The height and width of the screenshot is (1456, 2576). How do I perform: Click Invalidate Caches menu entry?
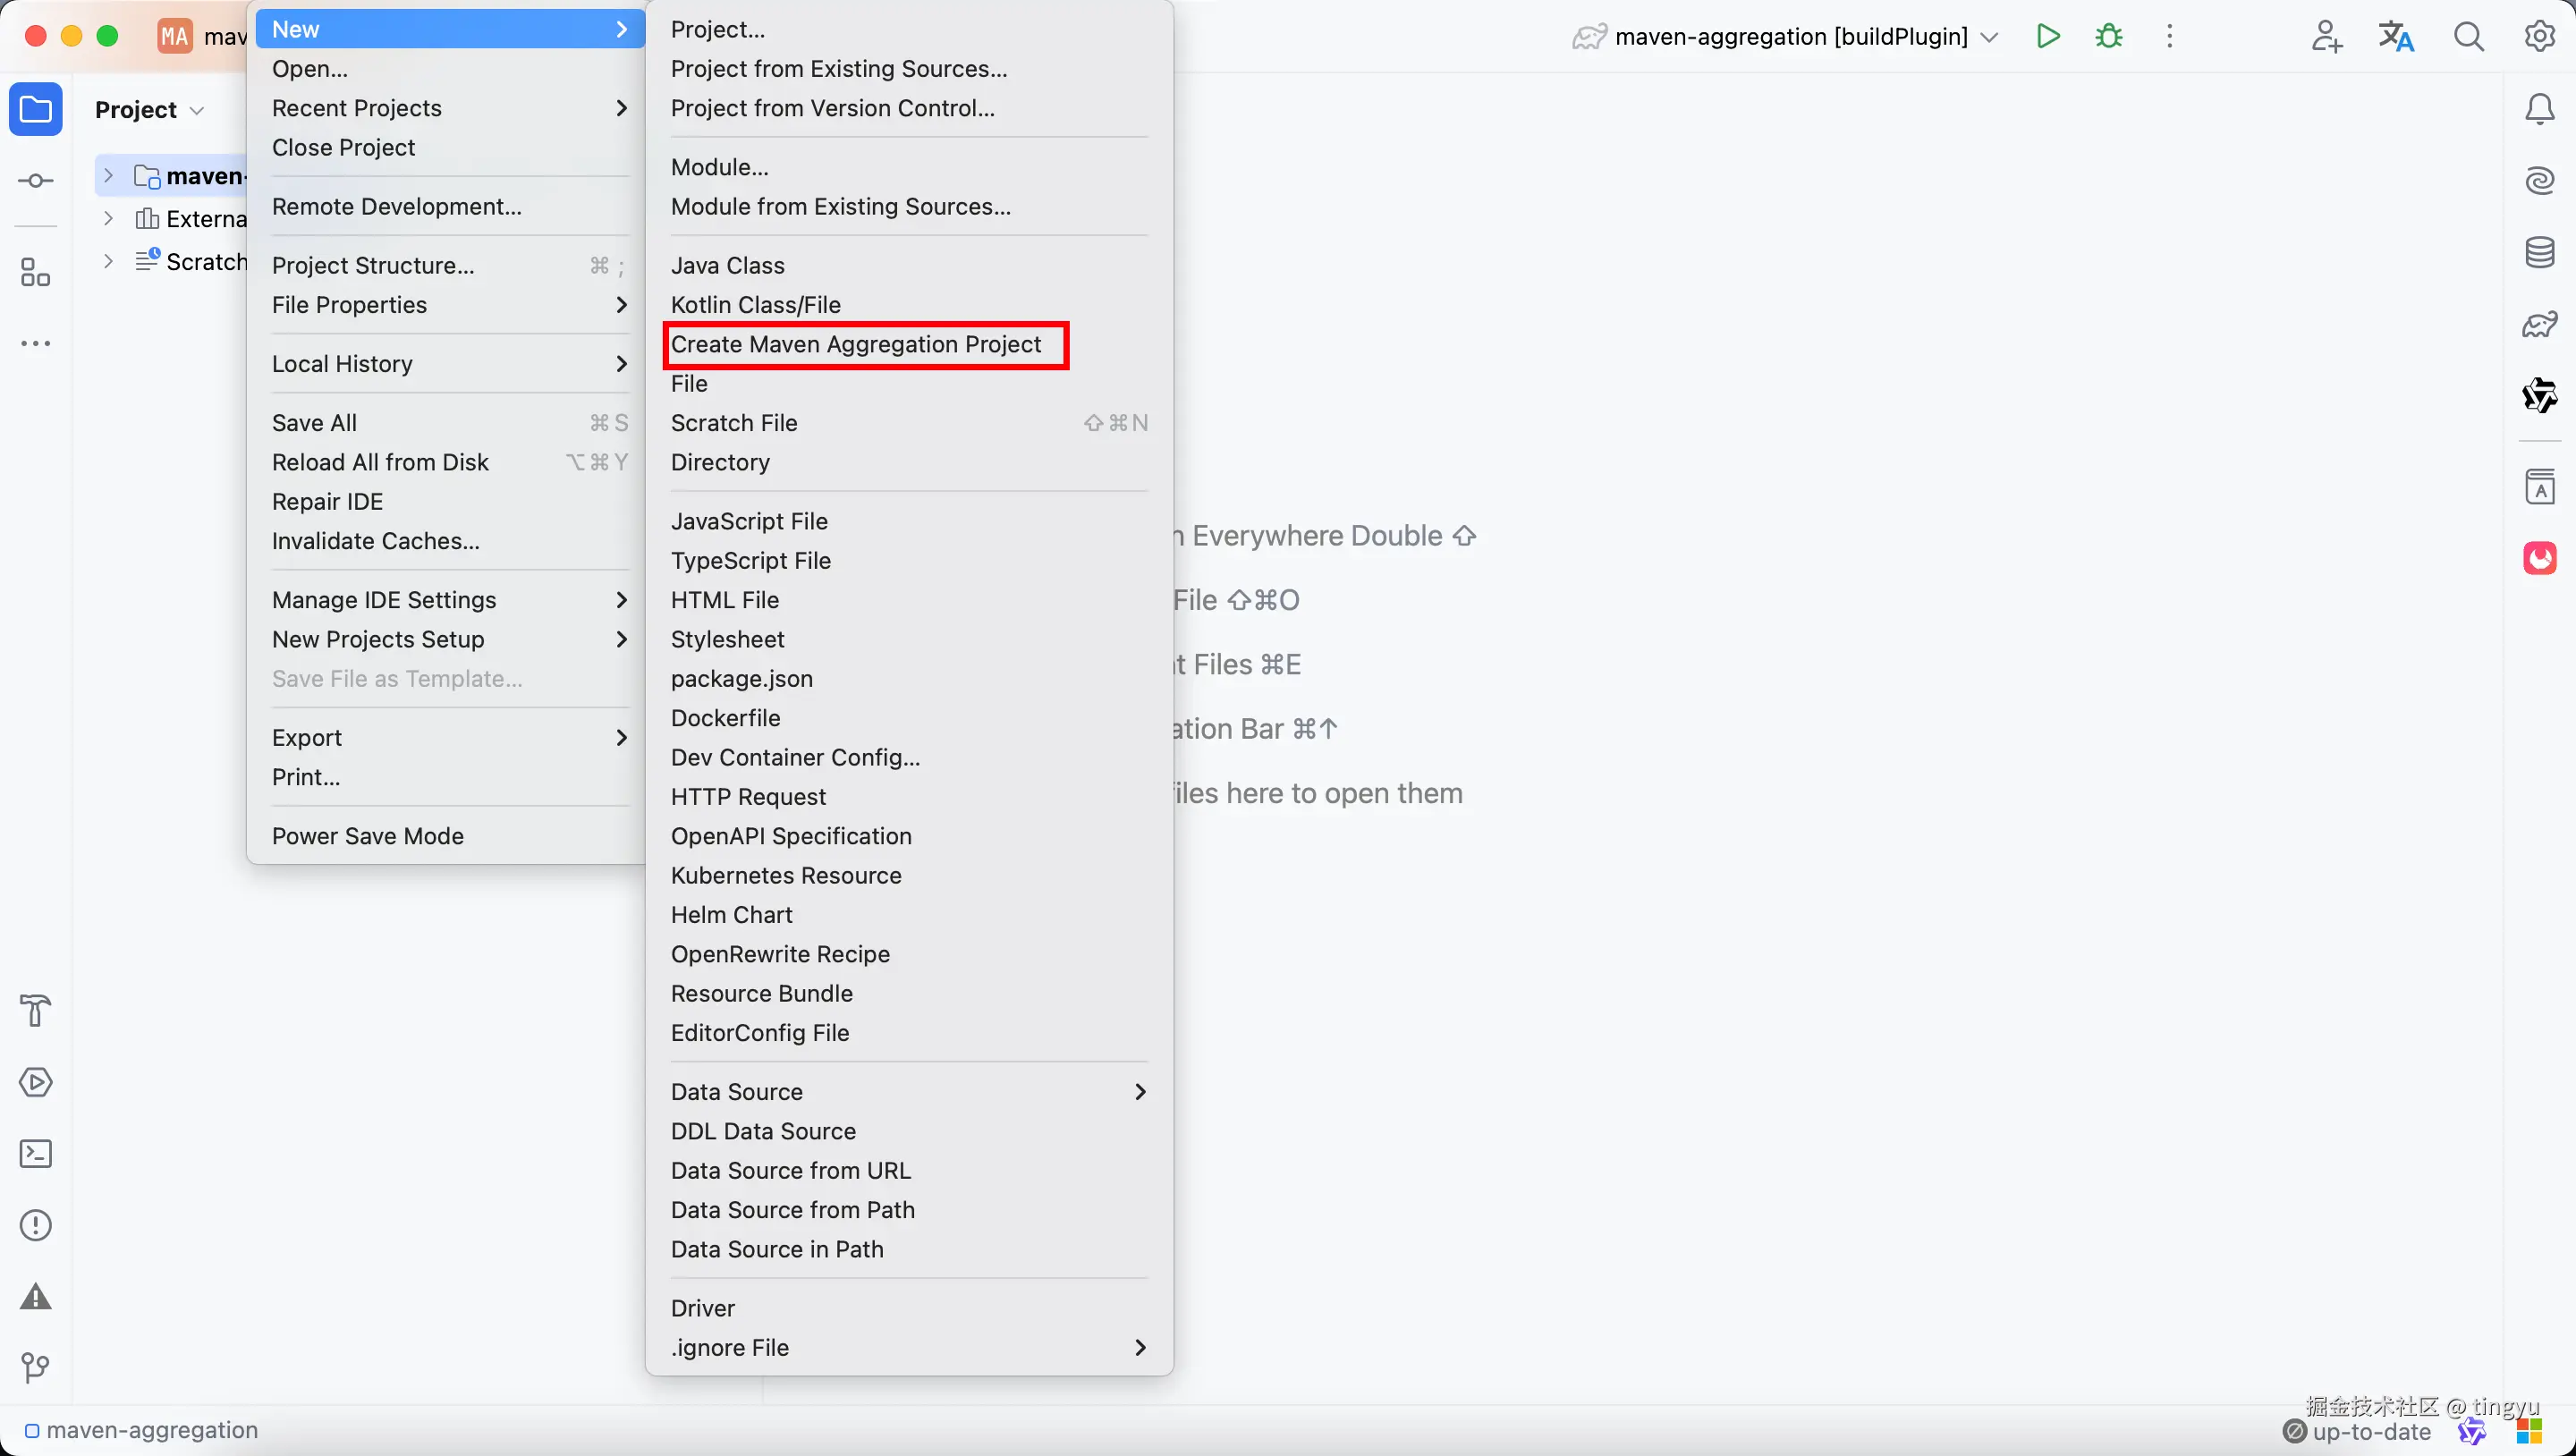pyautogui.click(x=375, y=541)
